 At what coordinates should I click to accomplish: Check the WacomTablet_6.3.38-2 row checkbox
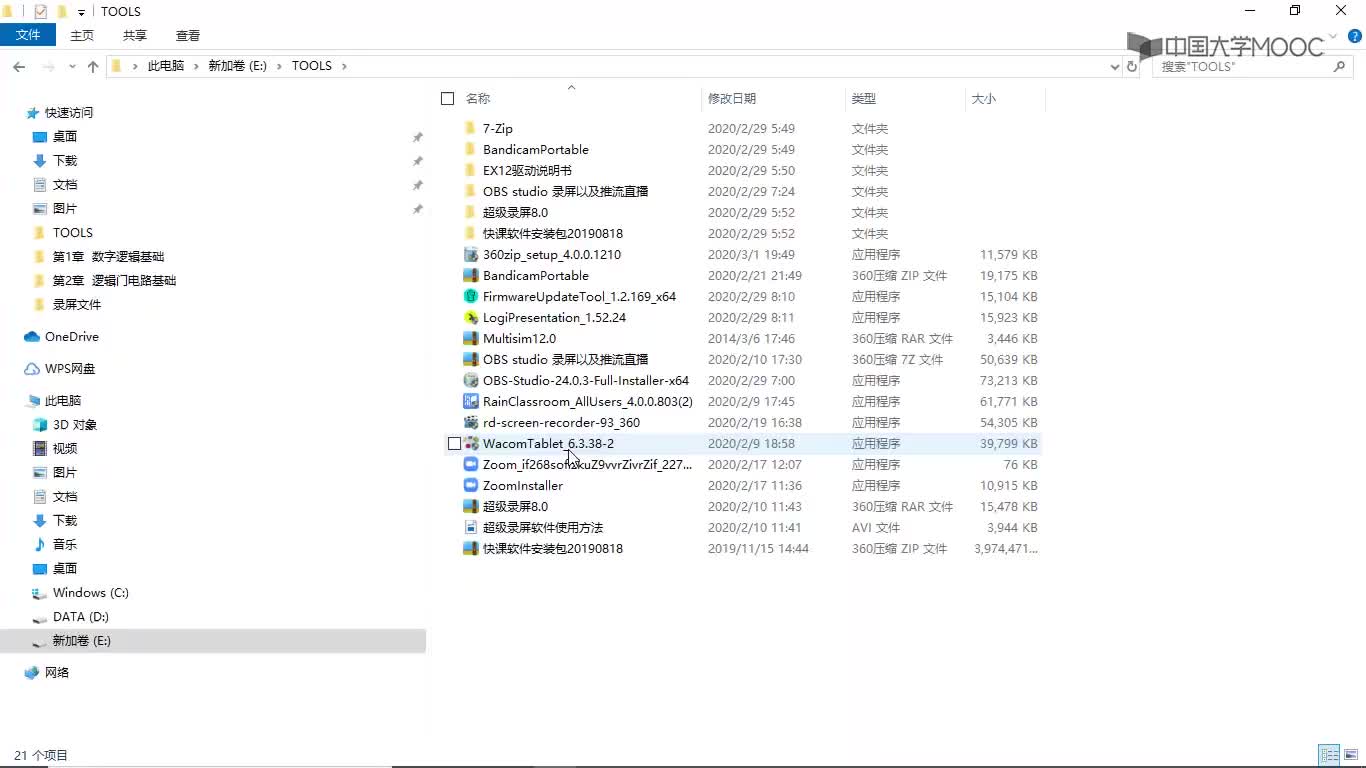pyautogui.click(x=454, y=443)
